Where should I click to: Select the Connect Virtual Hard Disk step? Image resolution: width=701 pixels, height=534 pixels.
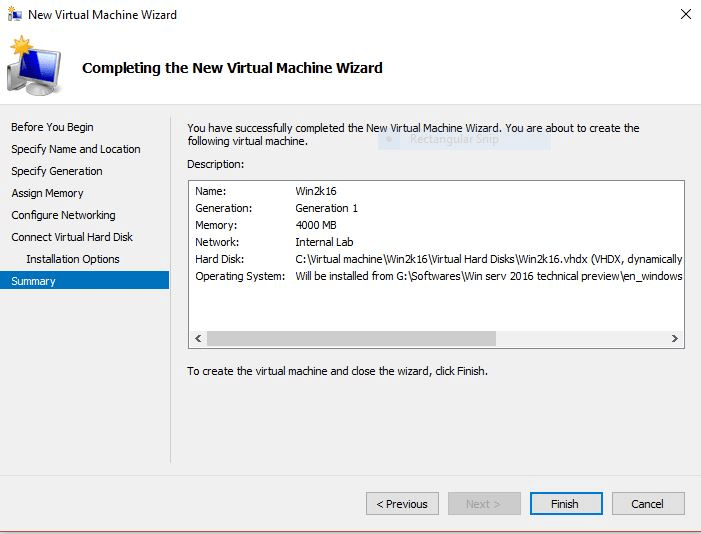(x=71, y=237)
